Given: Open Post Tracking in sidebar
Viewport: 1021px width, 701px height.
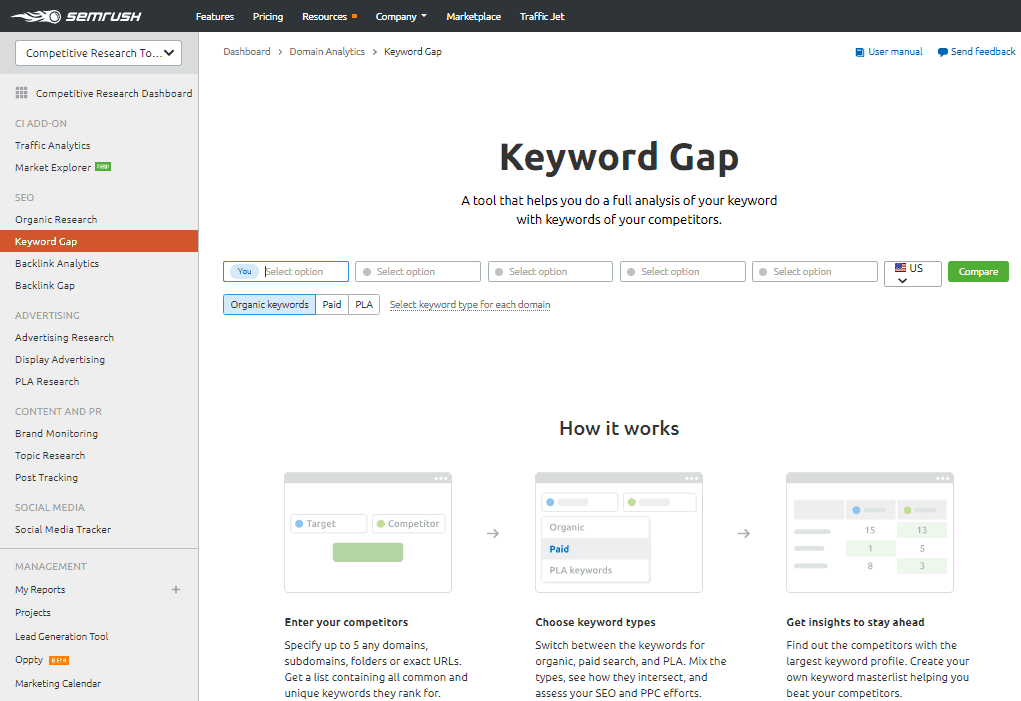Looking at the screenshot, I should (46, 478).
